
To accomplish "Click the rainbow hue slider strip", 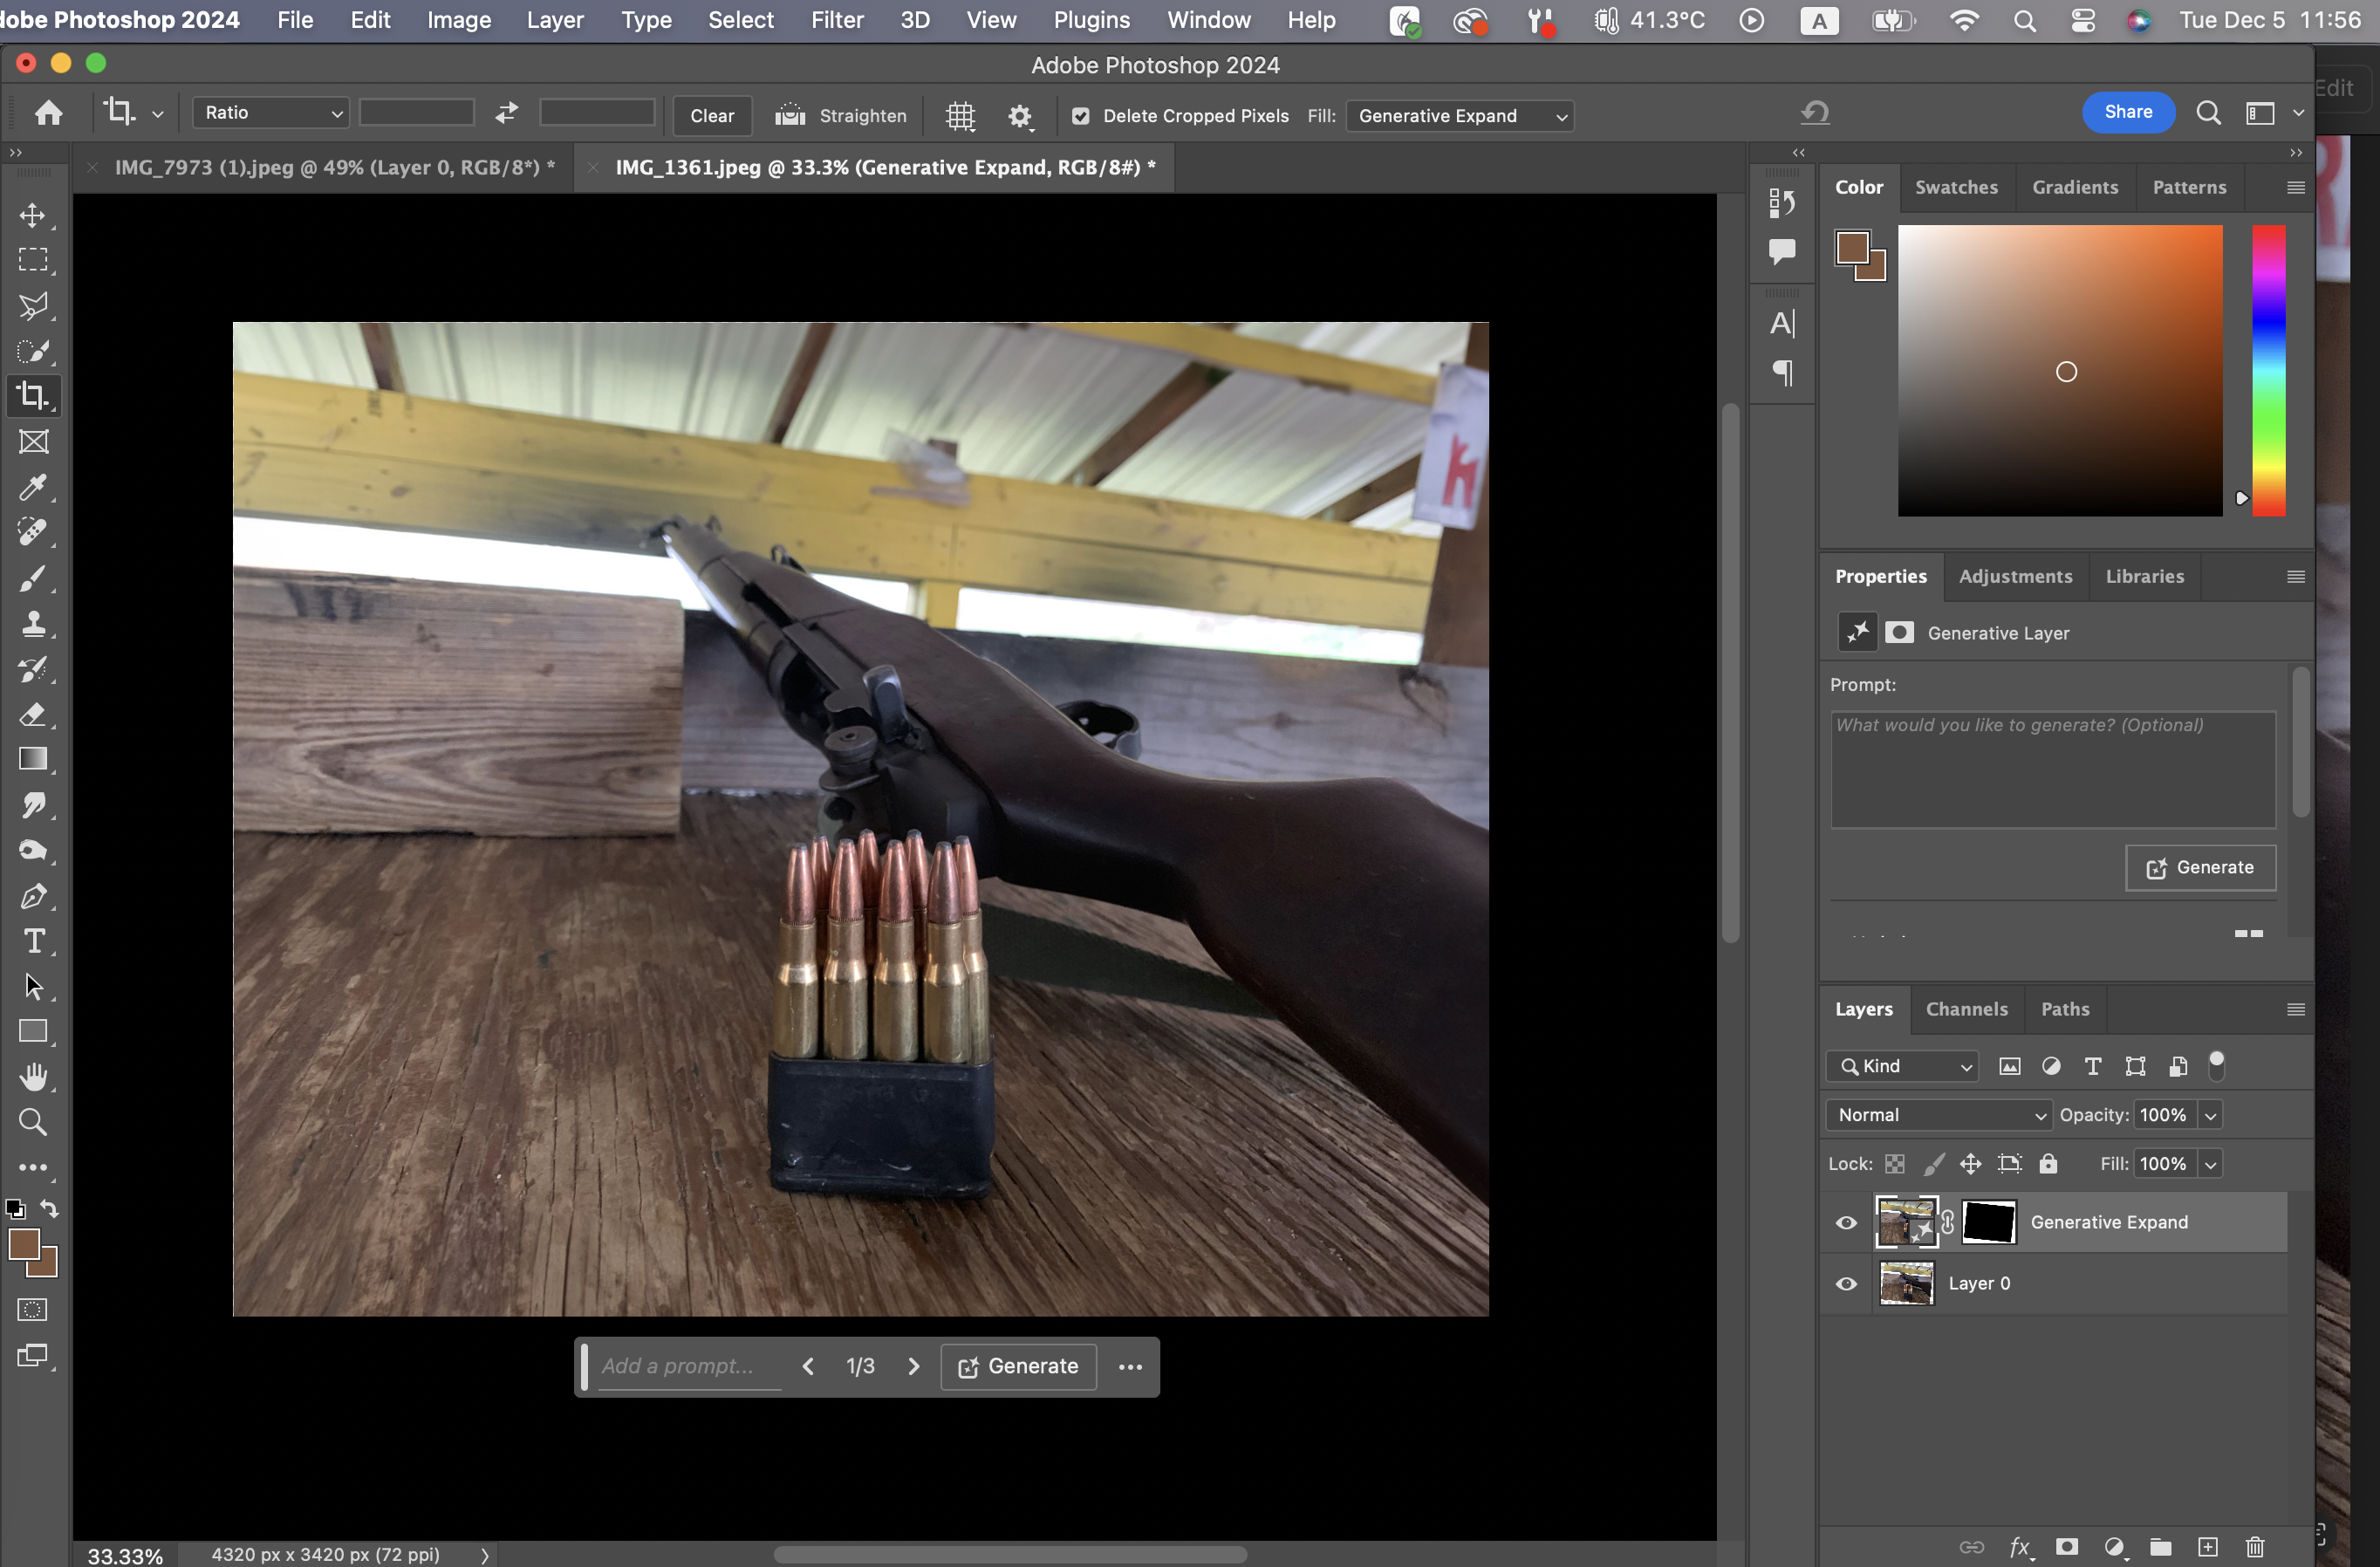I will click(x=2268, y=370).
